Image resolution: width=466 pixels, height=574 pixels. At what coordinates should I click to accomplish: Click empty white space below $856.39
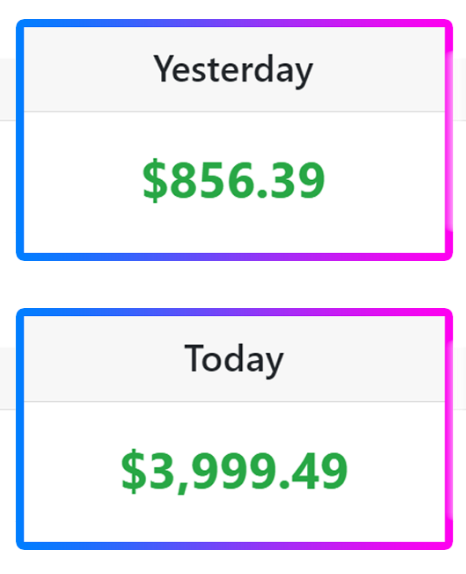click(234, 229)
